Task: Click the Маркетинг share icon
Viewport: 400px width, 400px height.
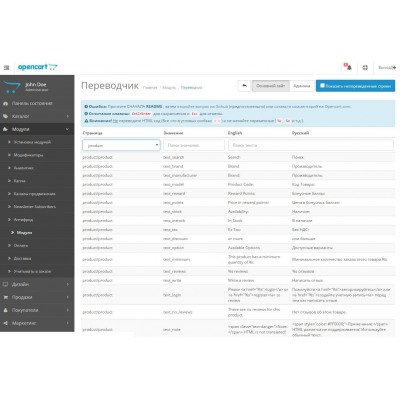Action: coord(5,323)
